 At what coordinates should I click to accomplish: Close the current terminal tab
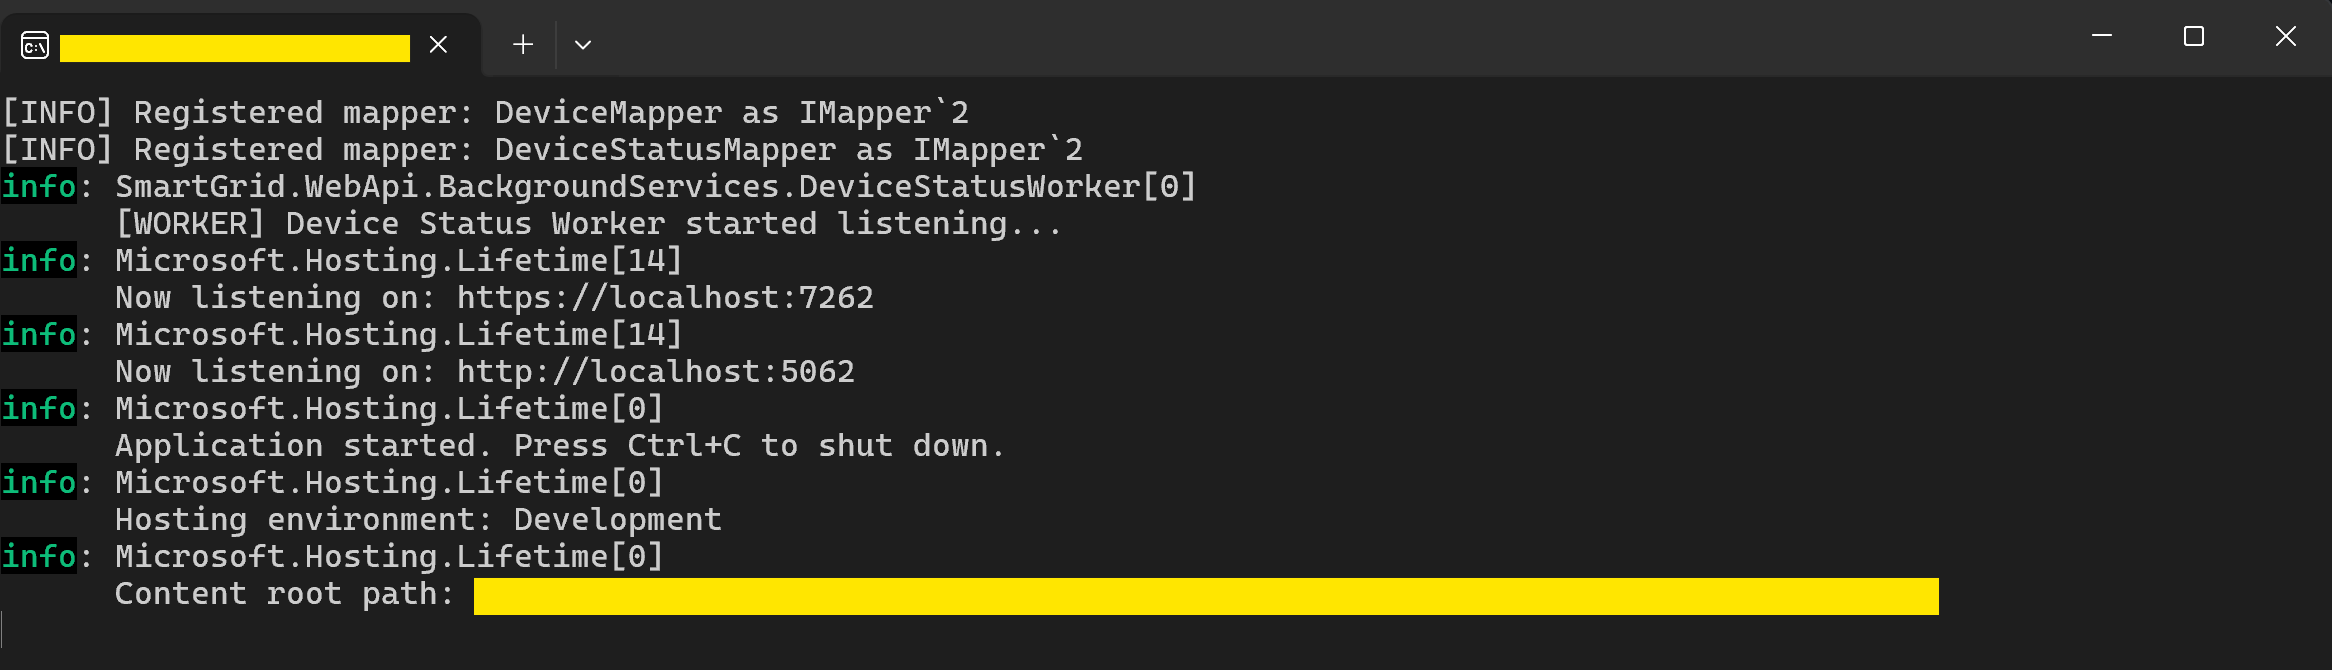[437, 44]
